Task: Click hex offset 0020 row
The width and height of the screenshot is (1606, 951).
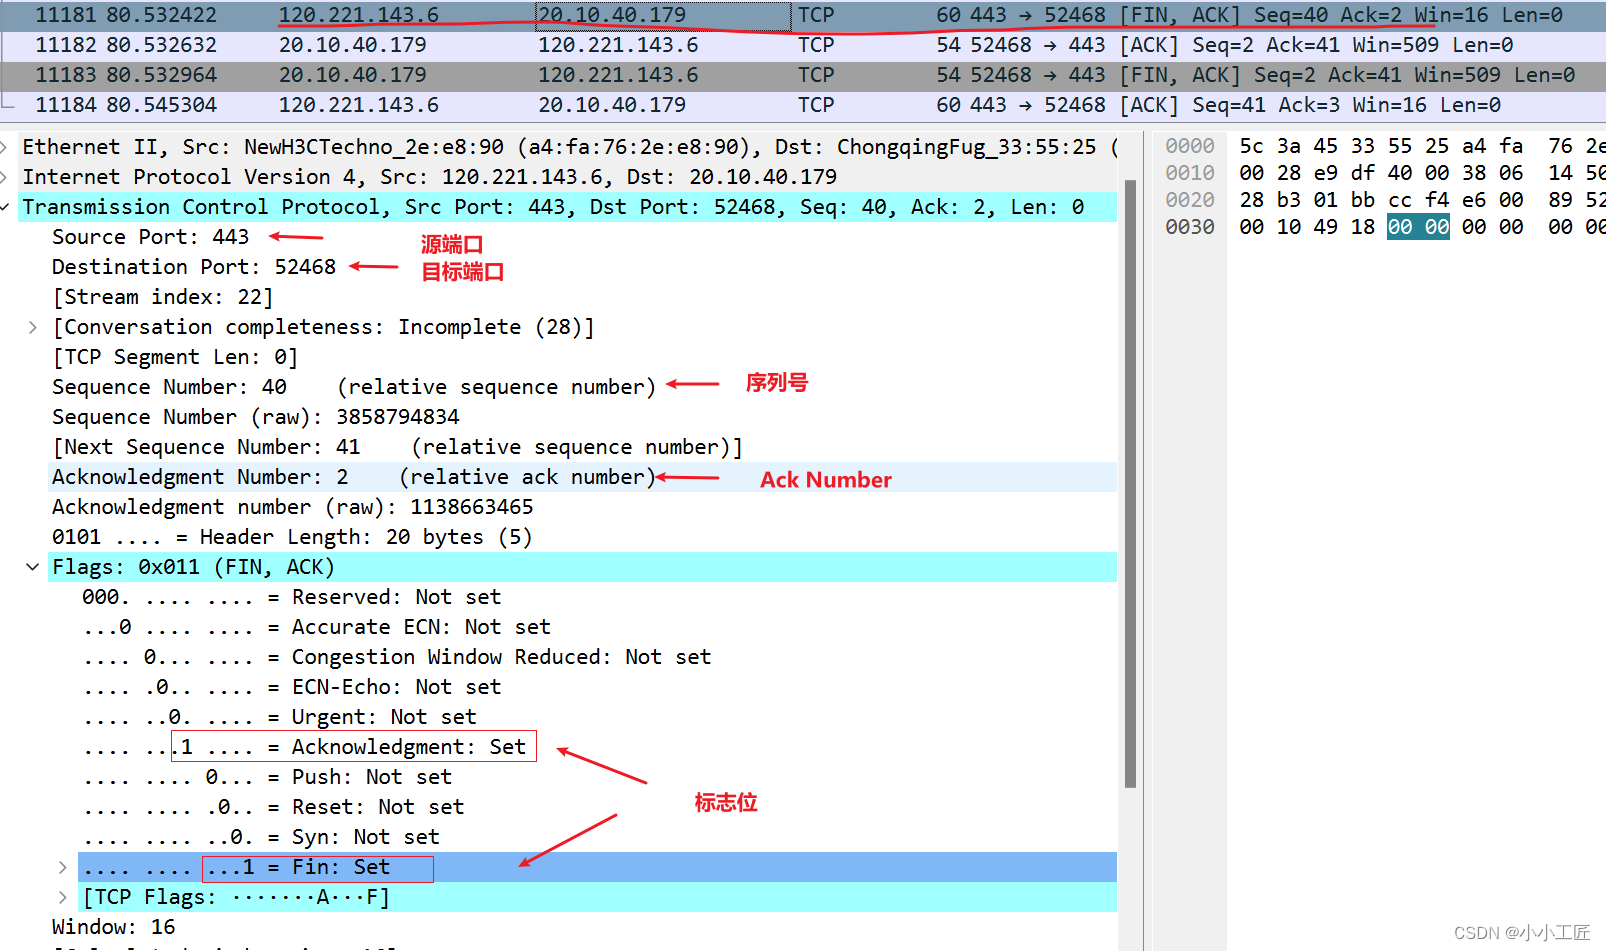Action: 1190,200
